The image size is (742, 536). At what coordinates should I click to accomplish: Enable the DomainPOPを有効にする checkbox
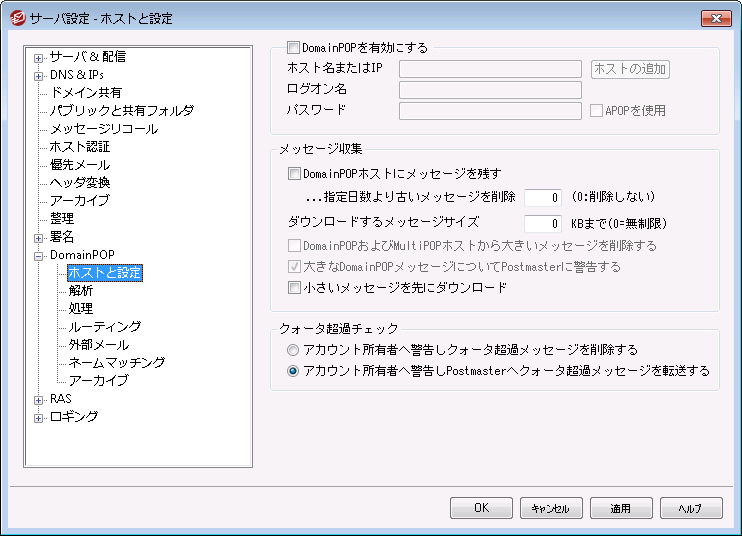pos(294,46)
